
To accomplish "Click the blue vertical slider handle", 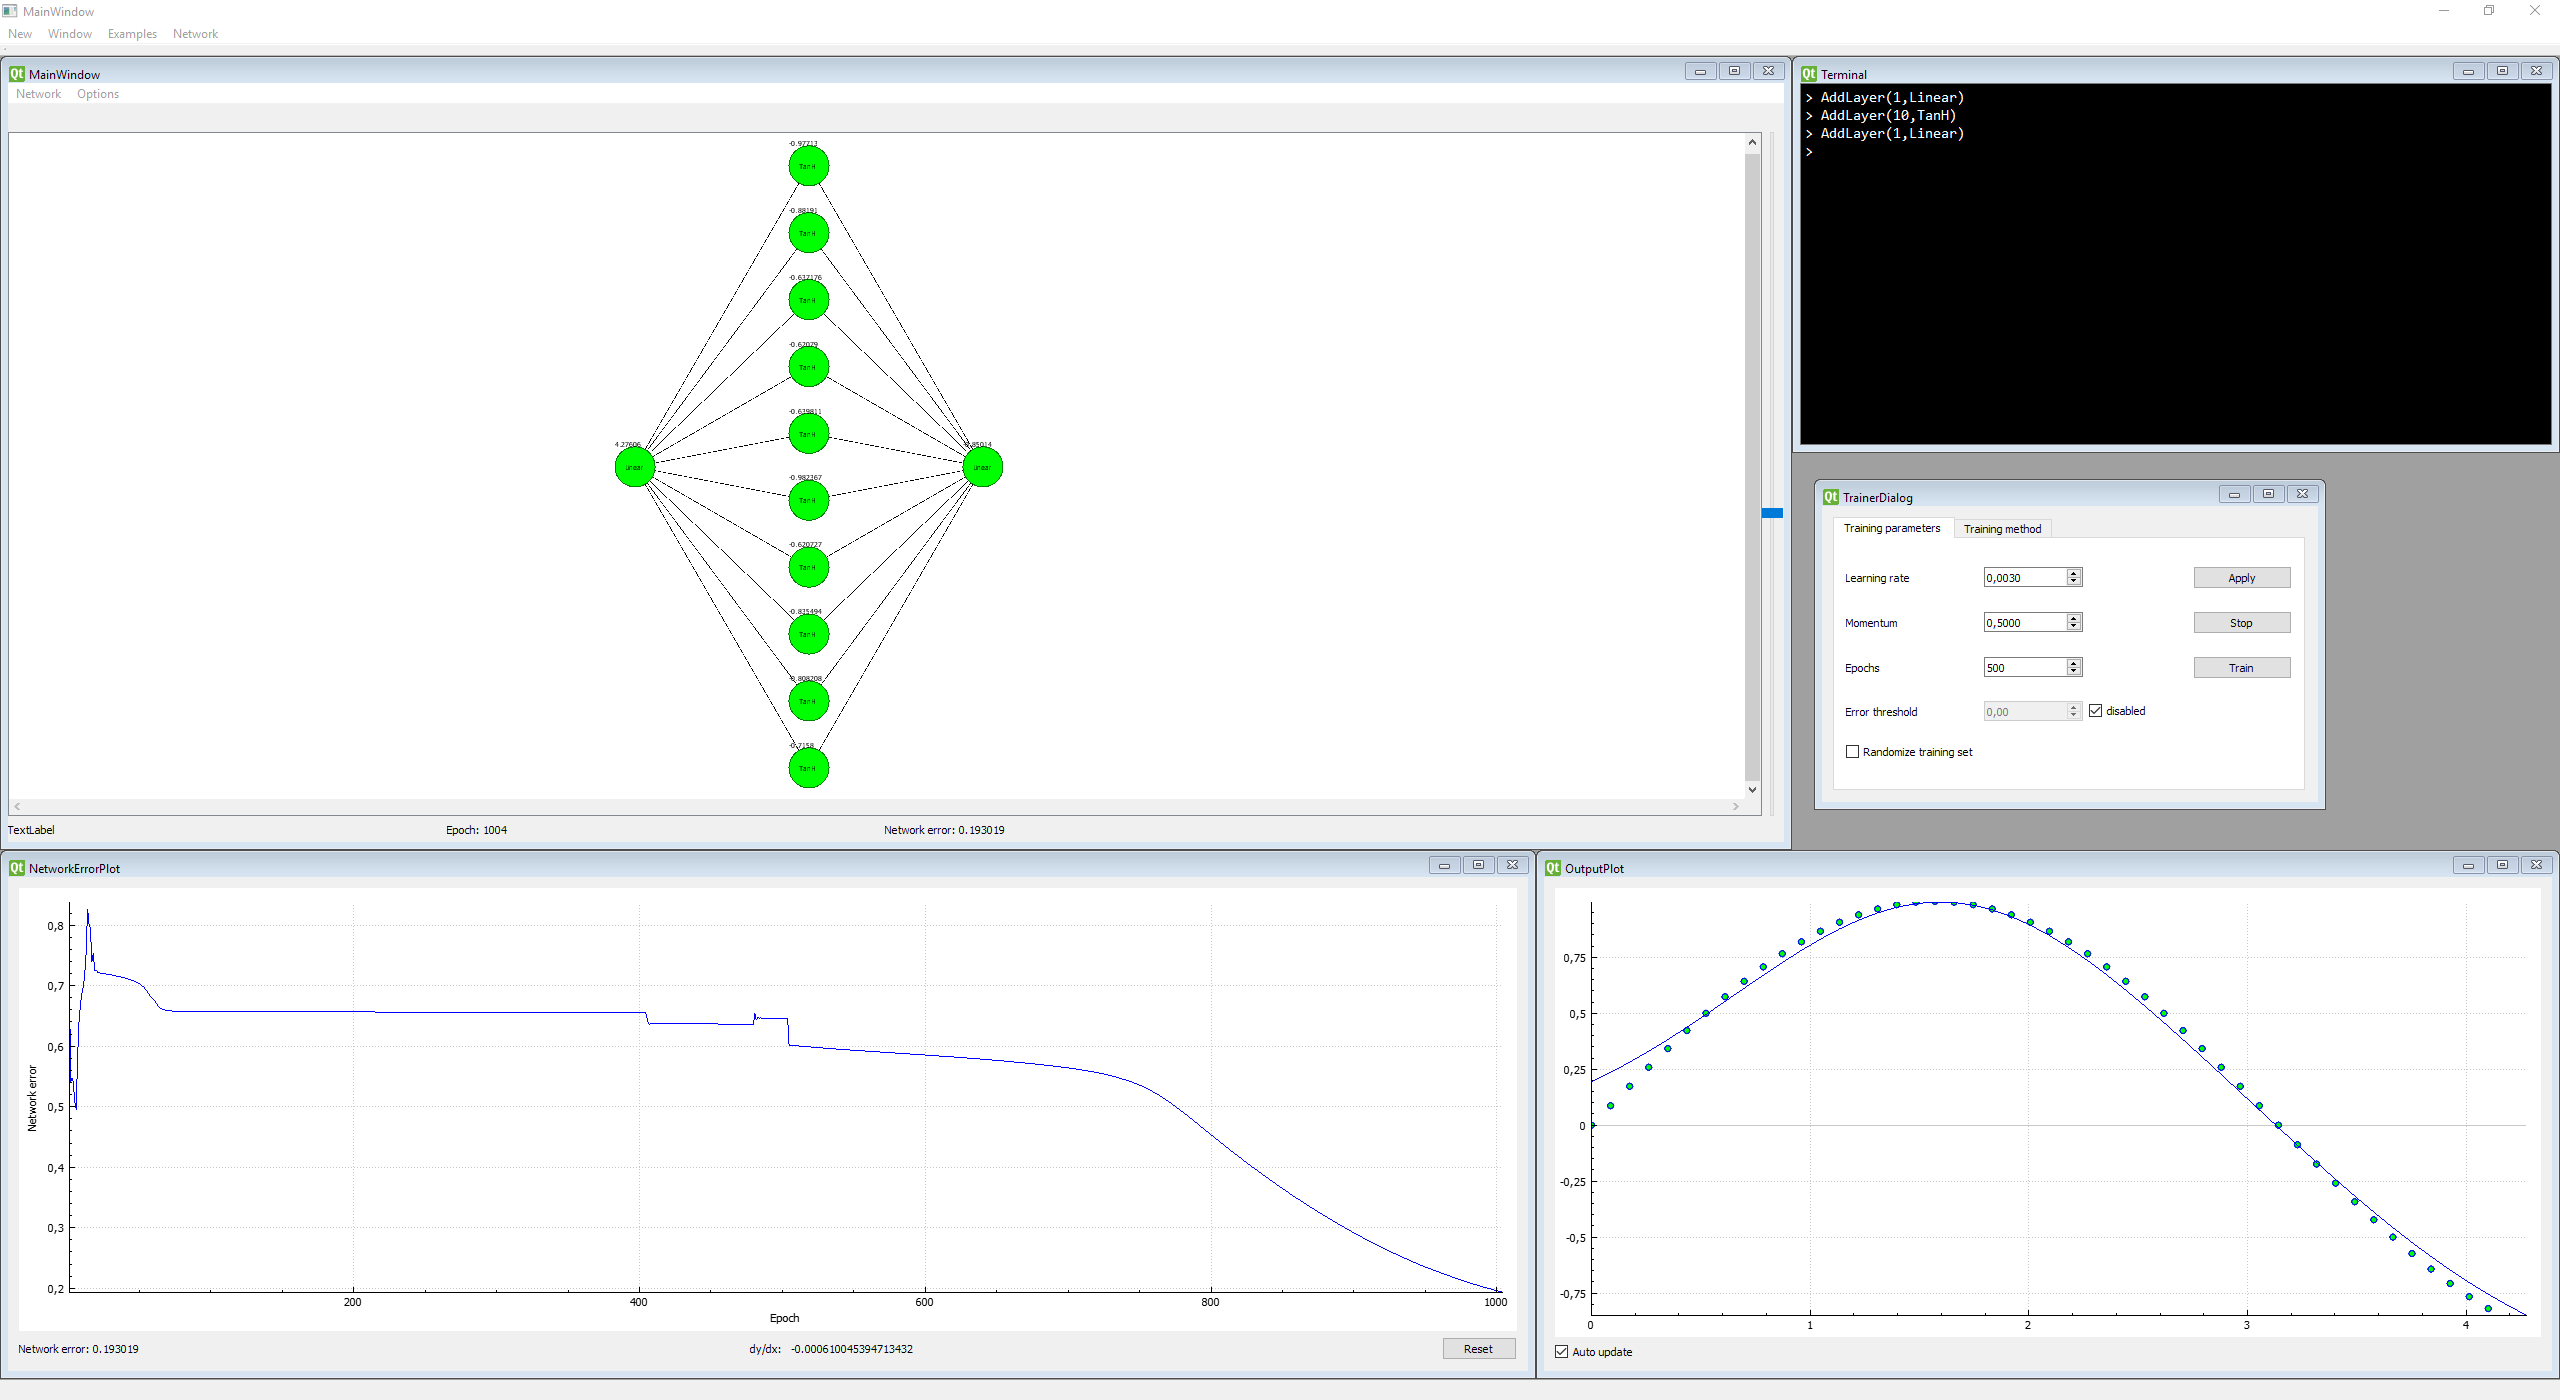I will pyautogui.click(x=1772, y=513).
